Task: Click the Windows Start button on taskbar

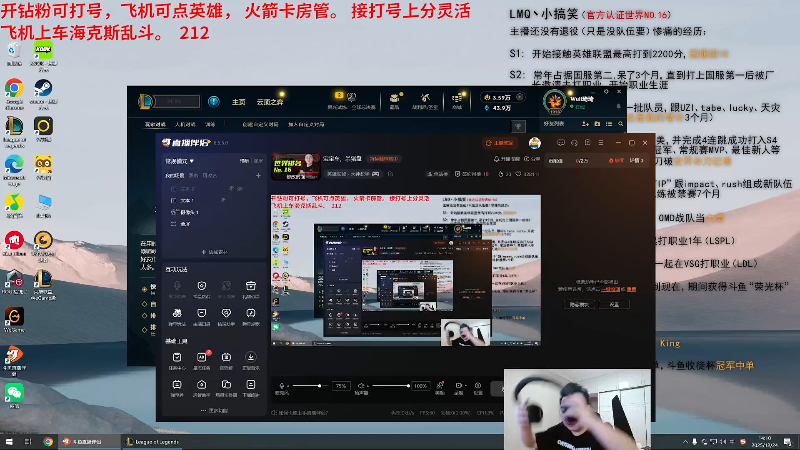Action: pyautogui.click(x=9, y=442)
